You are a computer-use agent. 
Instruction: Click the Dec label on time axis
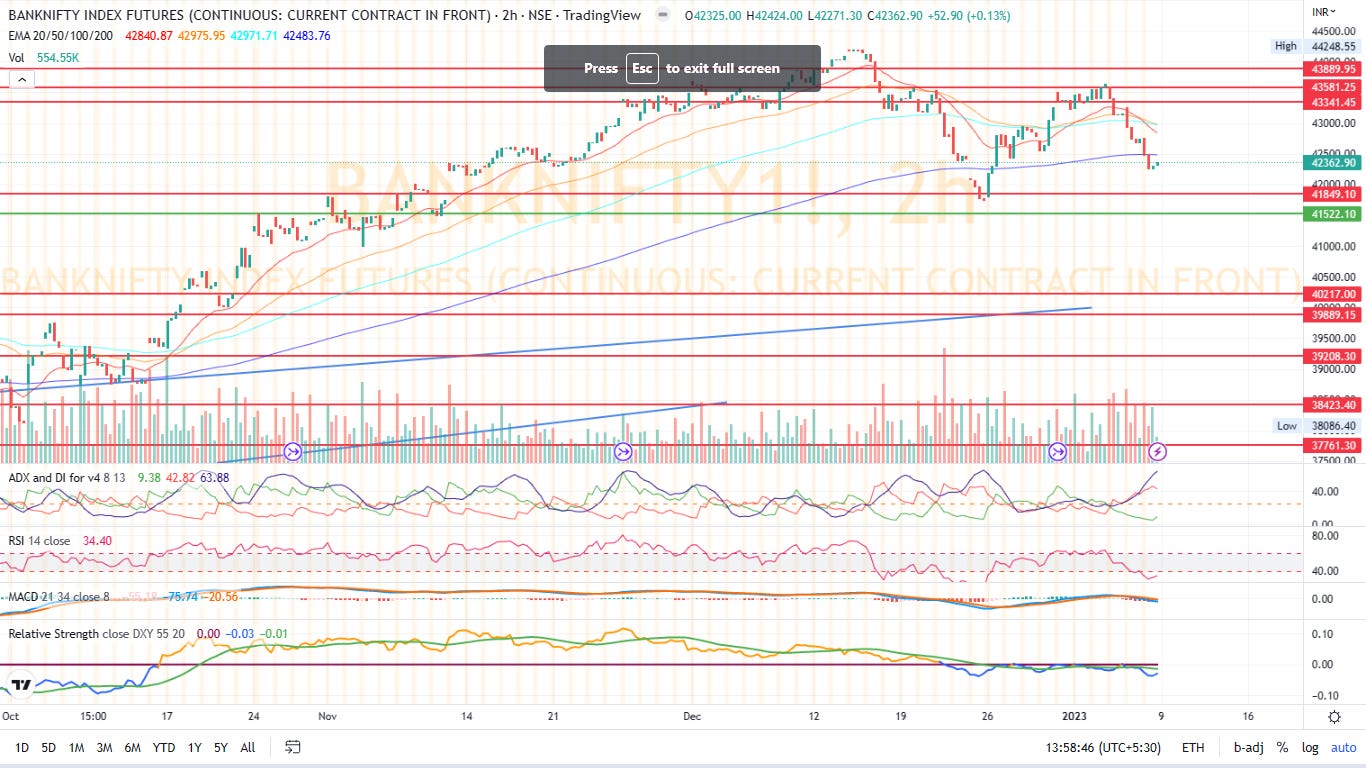[694, 717]
